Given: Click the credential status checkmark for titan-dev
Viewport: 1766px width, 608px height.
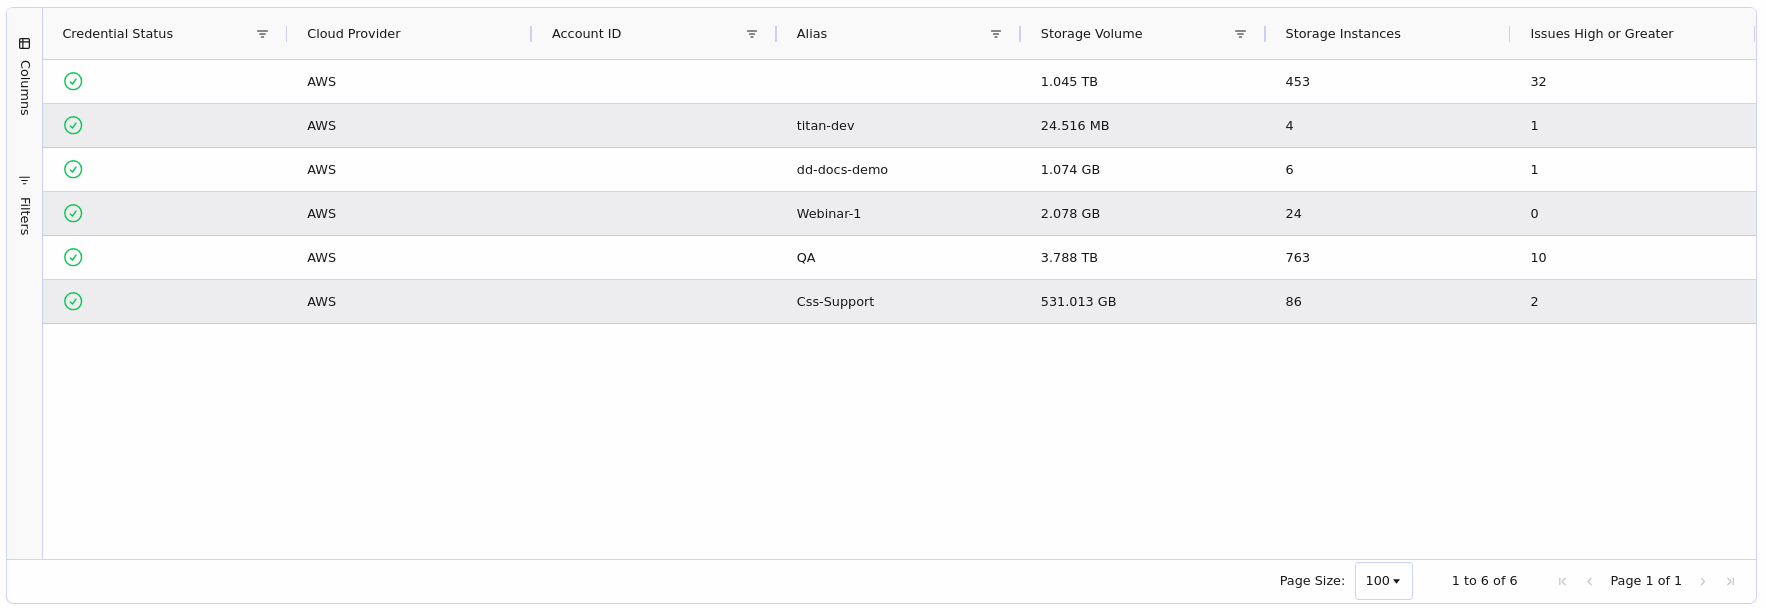Looking at the screenshot, I should [73, 125].
